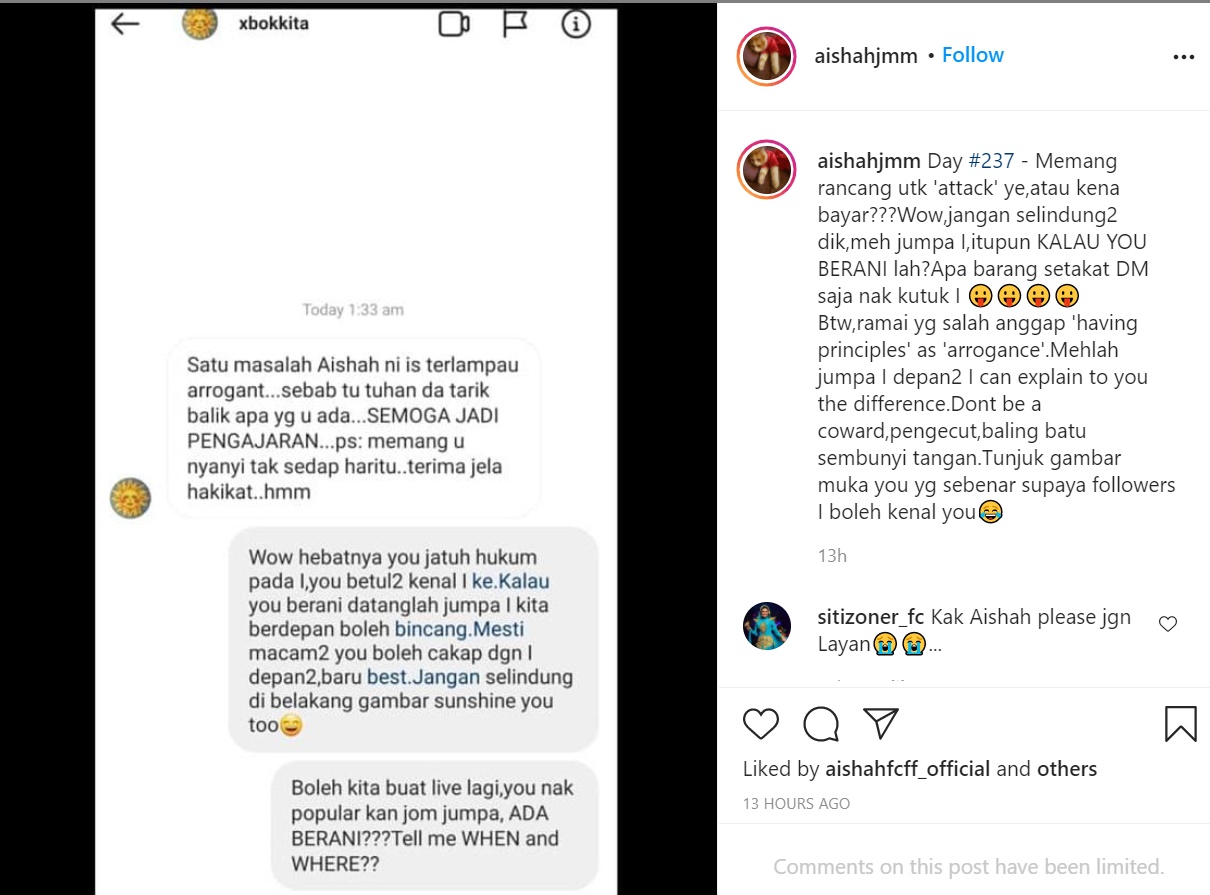1210x895 pixels.
Task: View the others who liked the post
Action: [x=1067, y=769]
